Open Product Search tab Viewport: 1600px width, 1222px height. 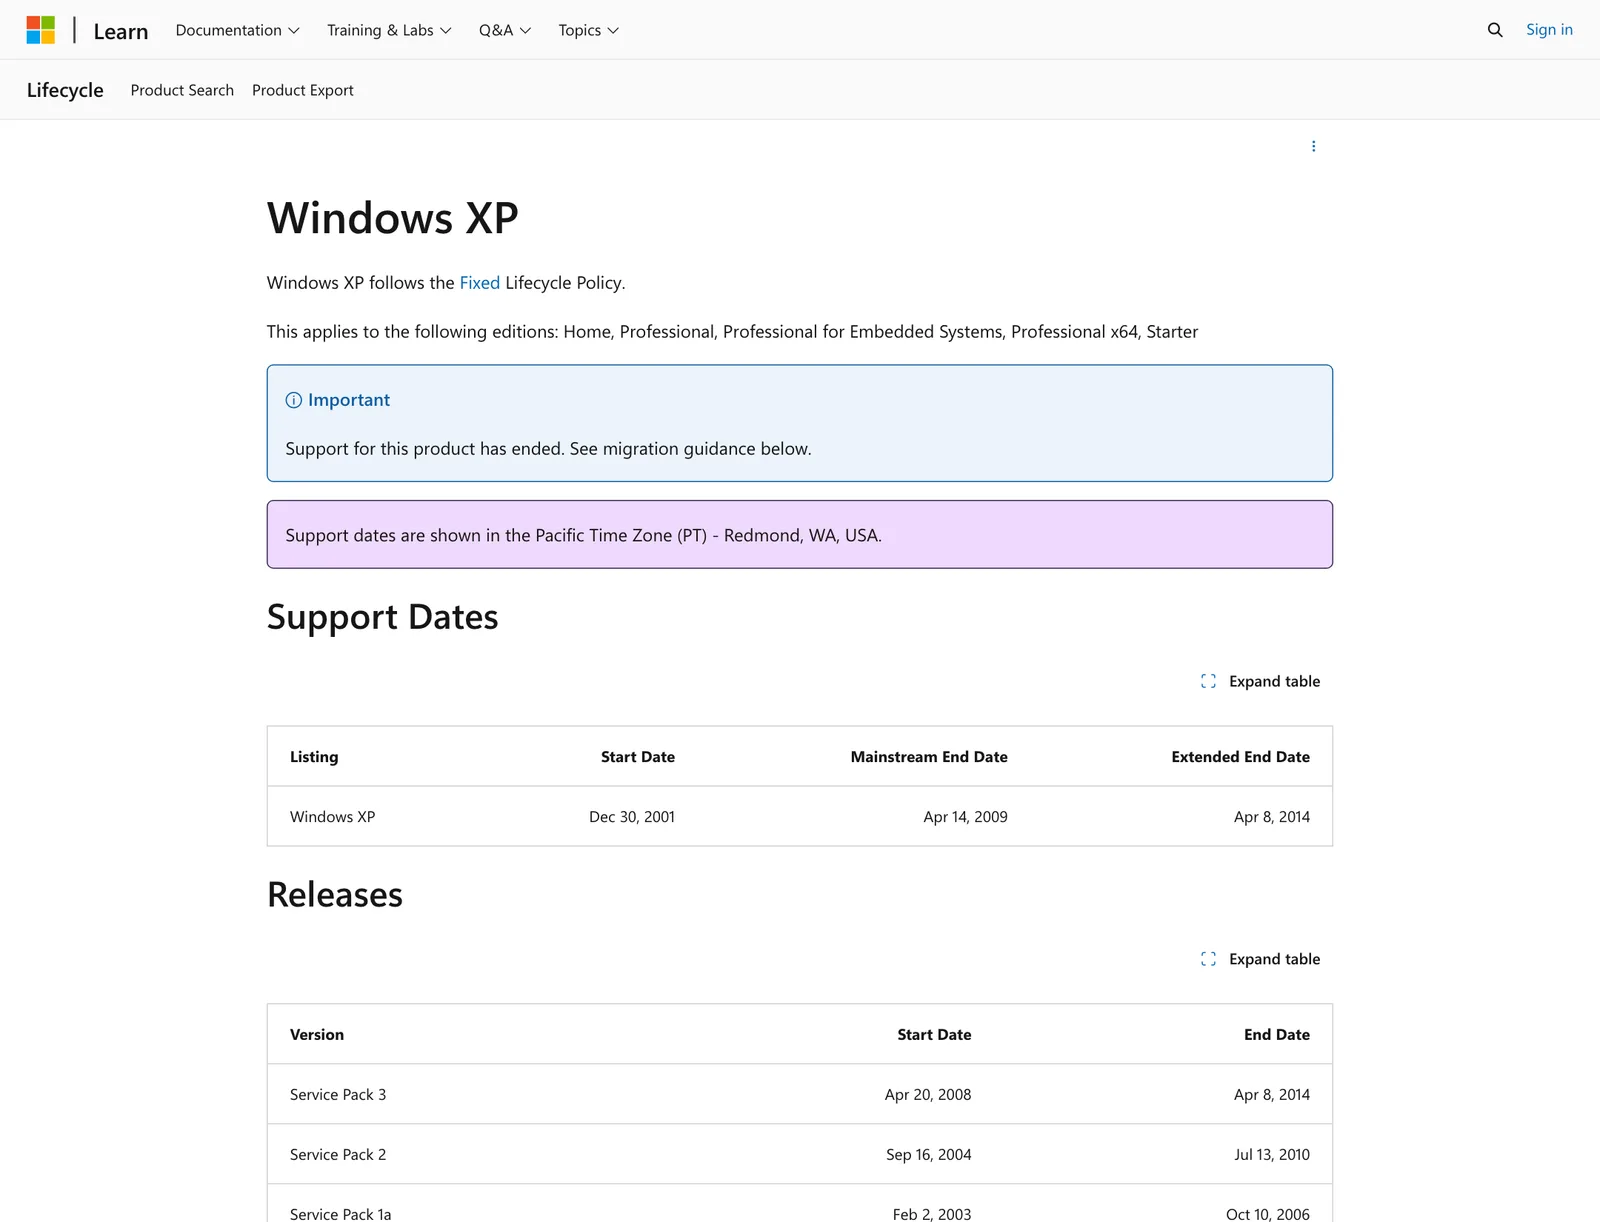[x=182, y=90]
